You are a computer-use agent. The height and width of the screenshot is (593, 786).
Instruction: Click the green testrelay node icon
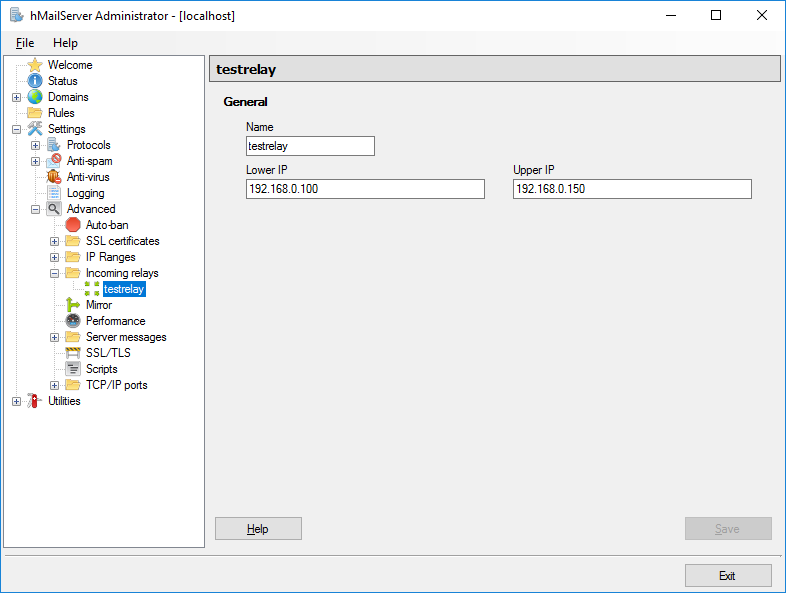[92, 289]
